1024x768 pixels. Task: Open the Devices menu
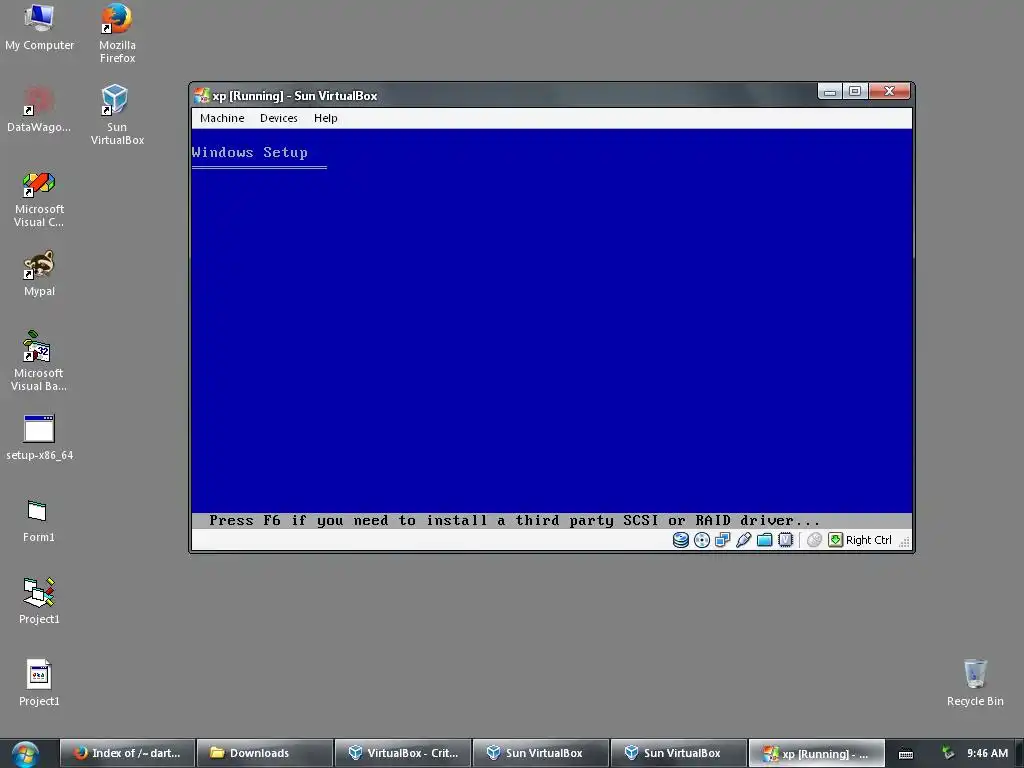click(x=279, y=118)
